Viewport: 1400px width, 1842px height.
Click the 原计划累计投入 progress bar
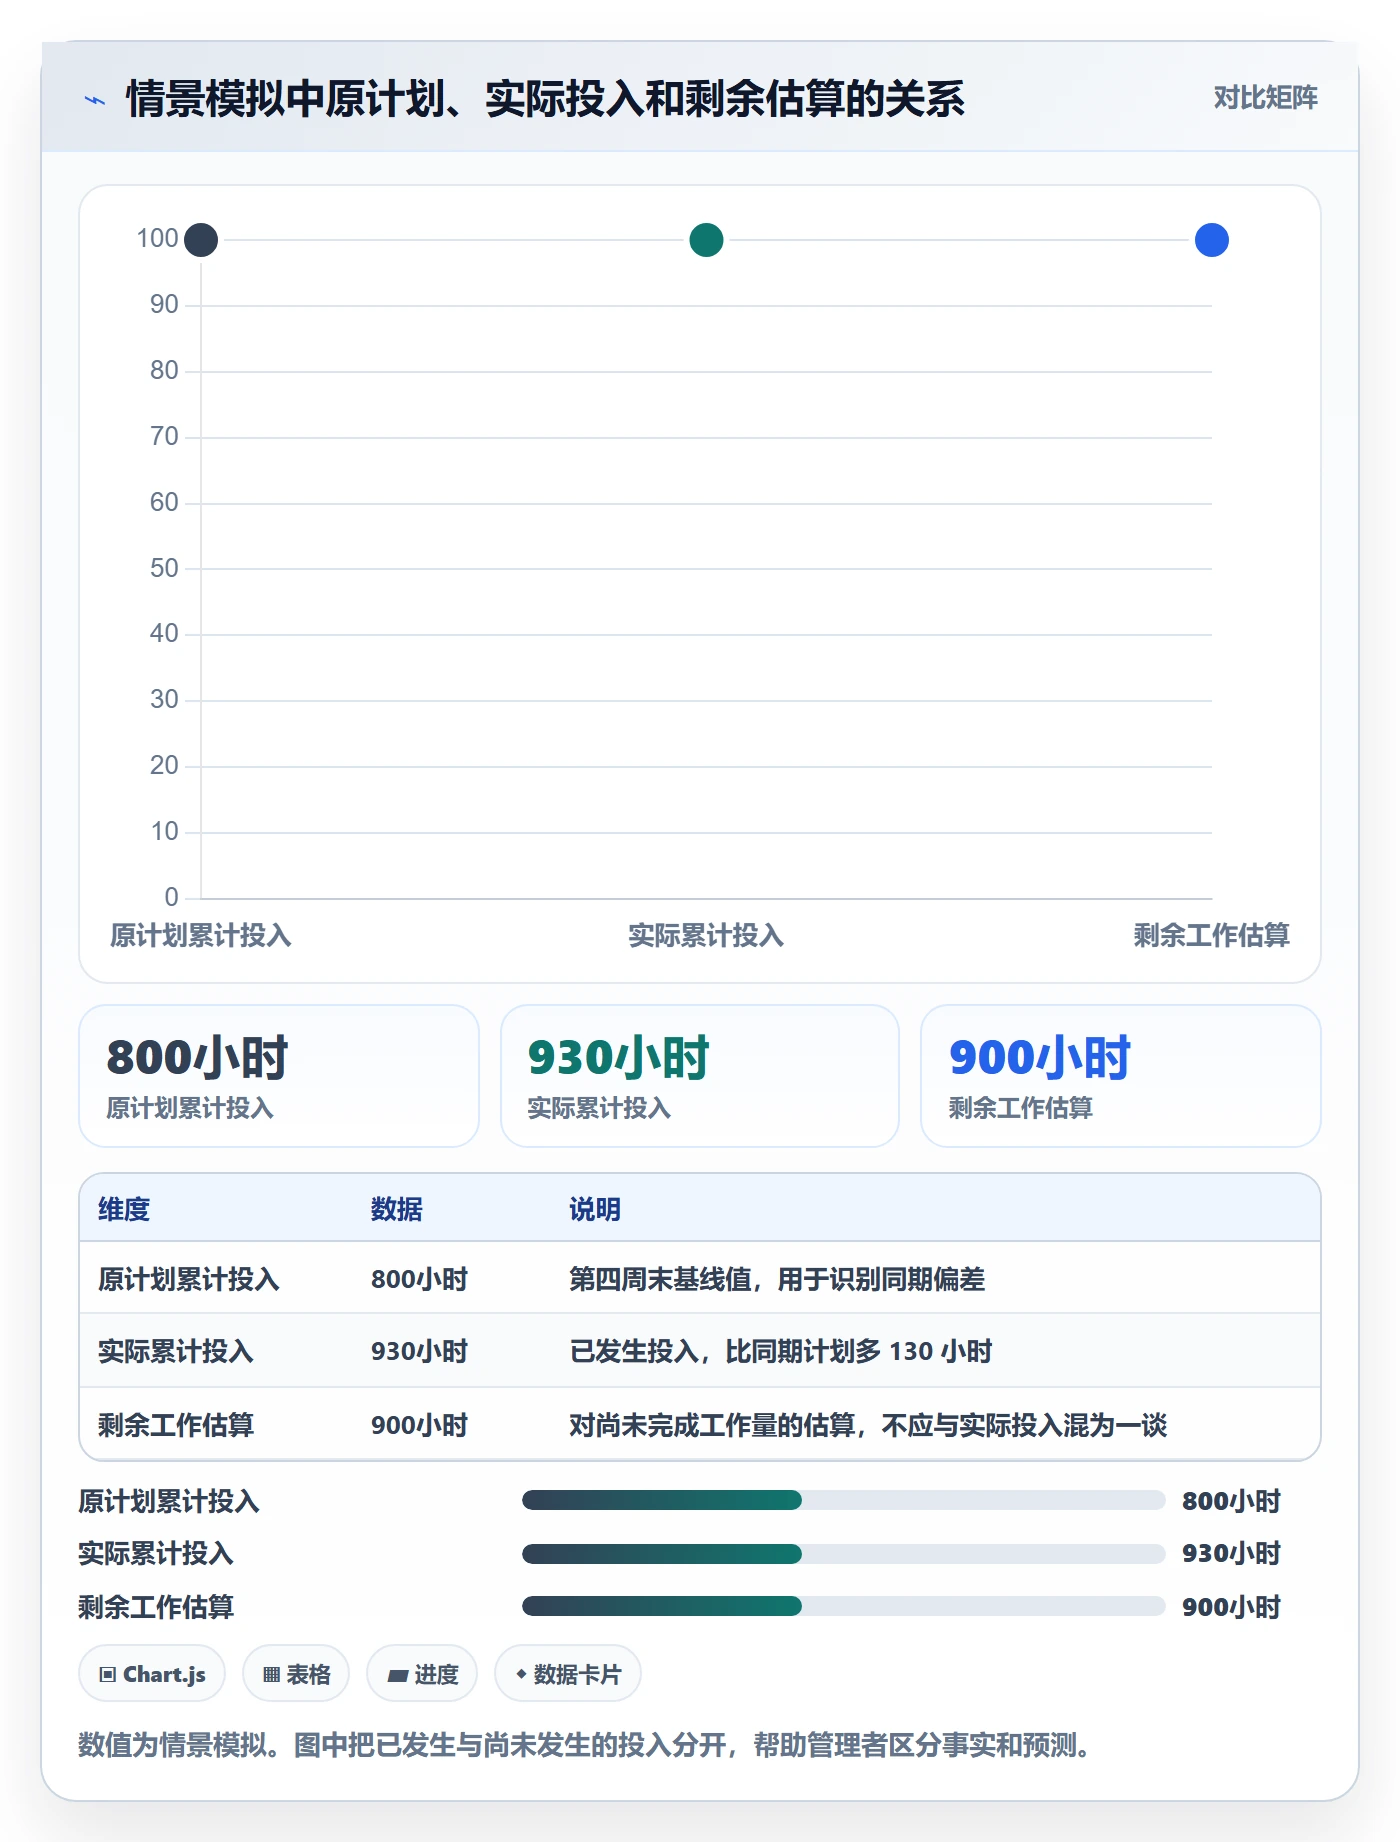(x=843, y=1500)
